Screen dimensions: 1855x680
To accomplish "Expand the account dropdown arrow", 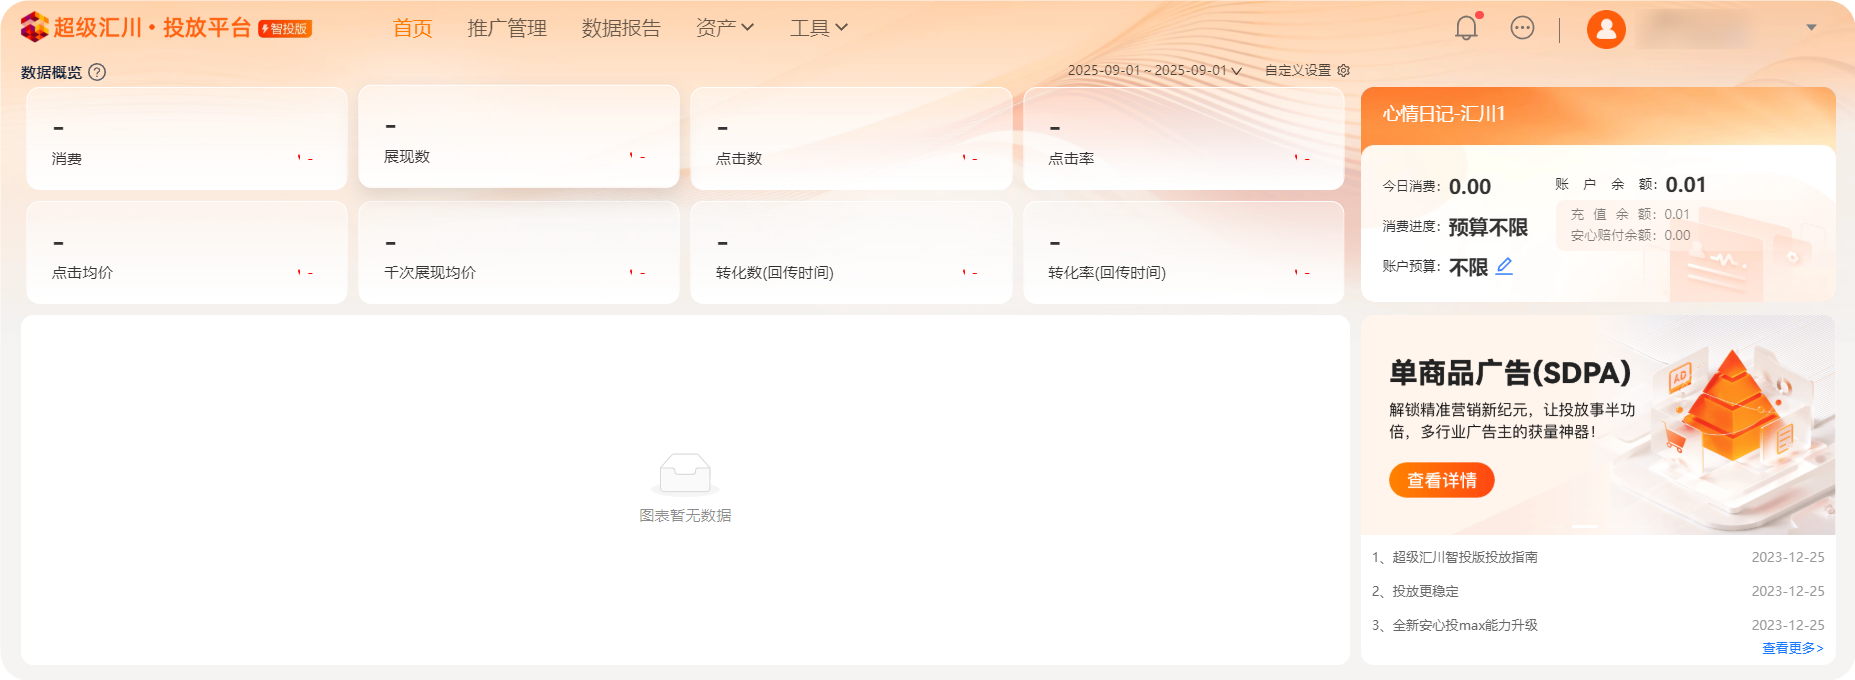I will (x=1811, y=28).
